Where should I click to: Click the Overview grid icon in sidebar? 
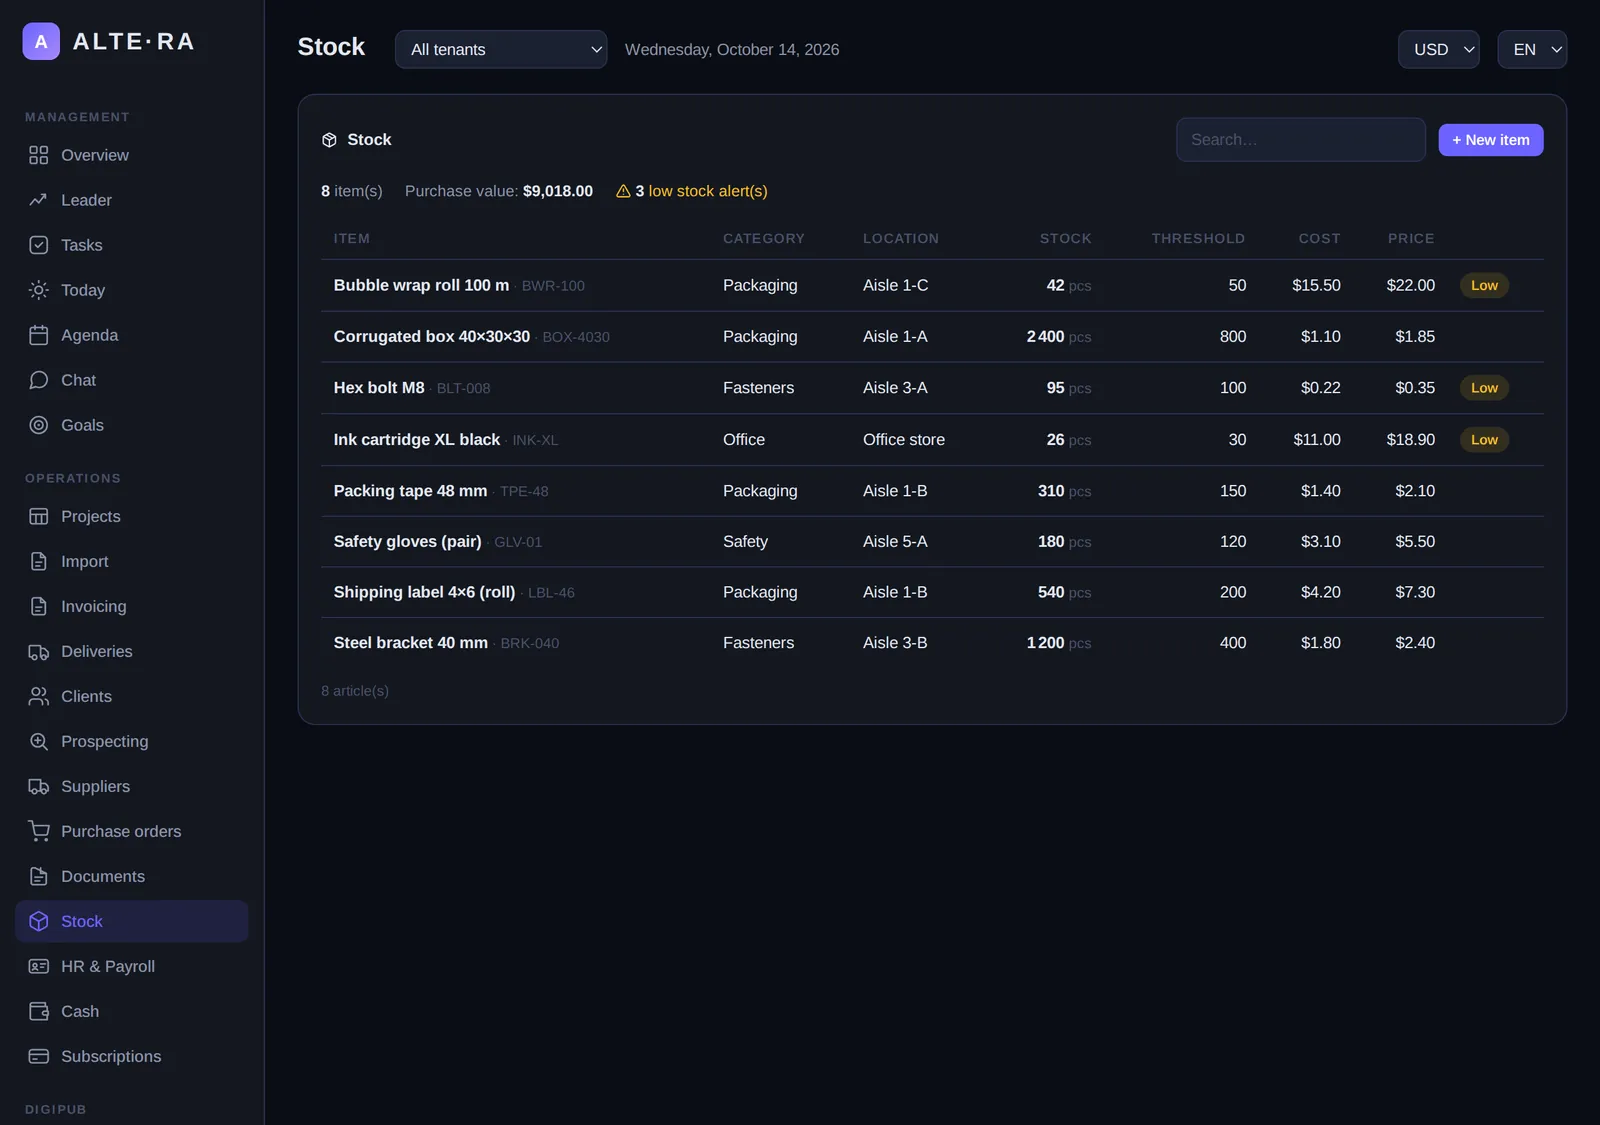click(x=38, y=155)
